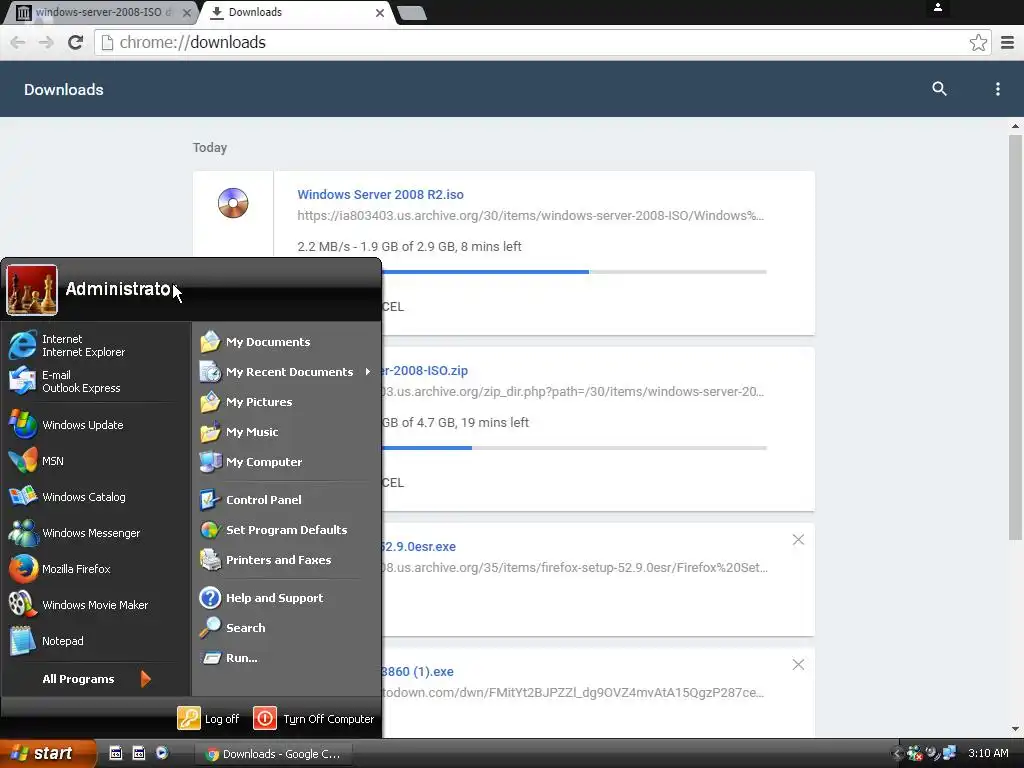Click the 3:10 AM system clock
1024x768 pixels.
pos(988,753)
